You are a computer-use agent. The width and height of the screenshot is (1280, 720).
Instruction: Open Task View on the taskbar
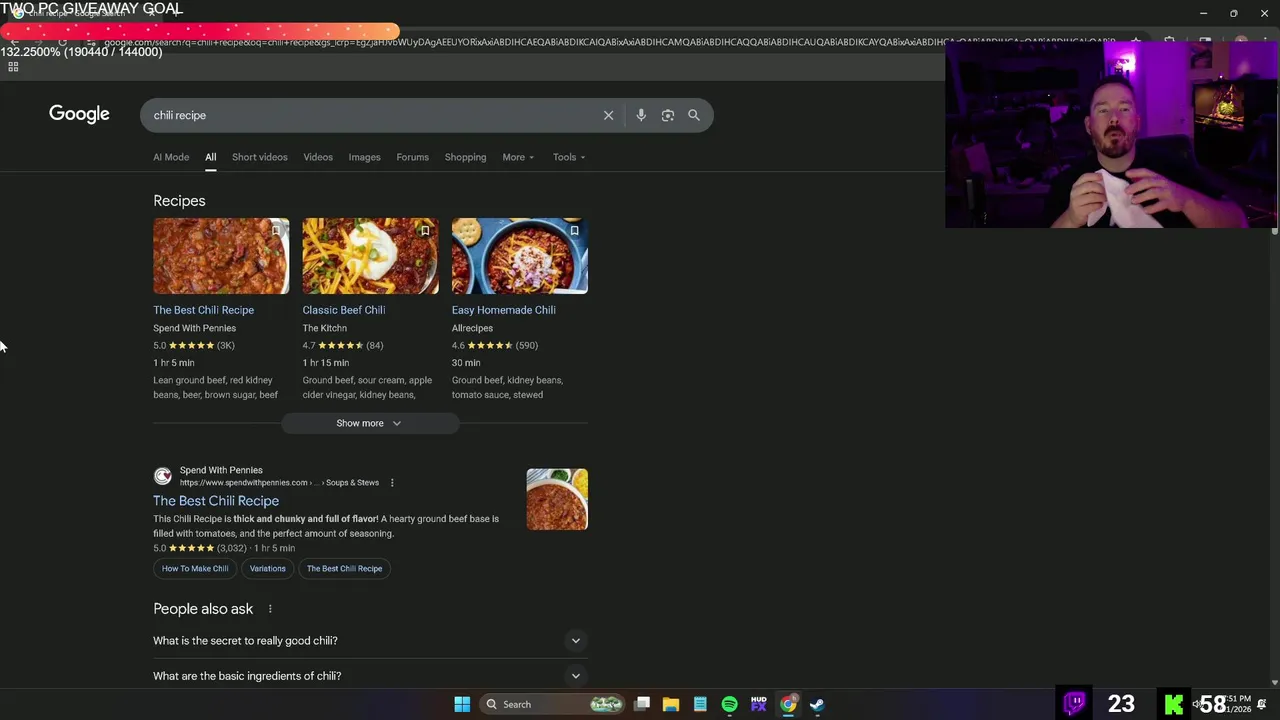[x=642, y=704]
